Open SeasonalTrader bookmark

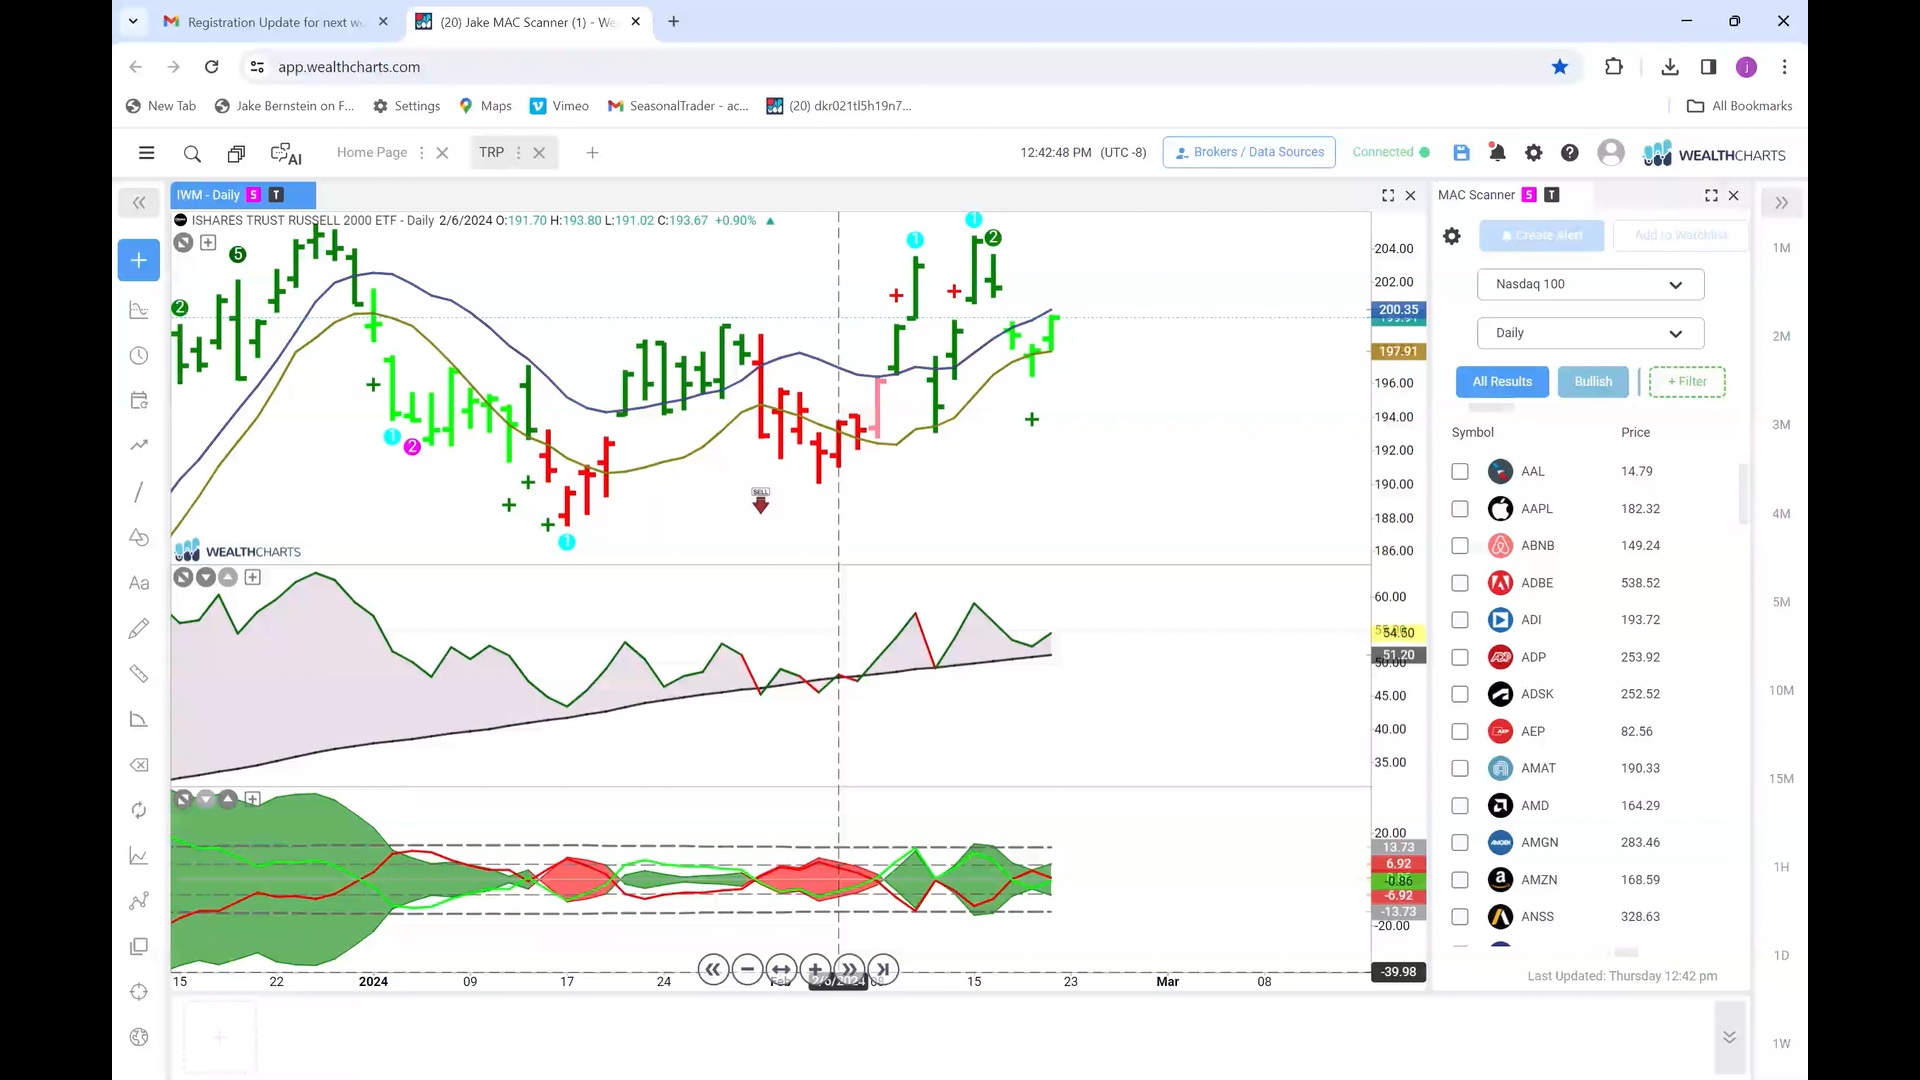coord(678,106)
